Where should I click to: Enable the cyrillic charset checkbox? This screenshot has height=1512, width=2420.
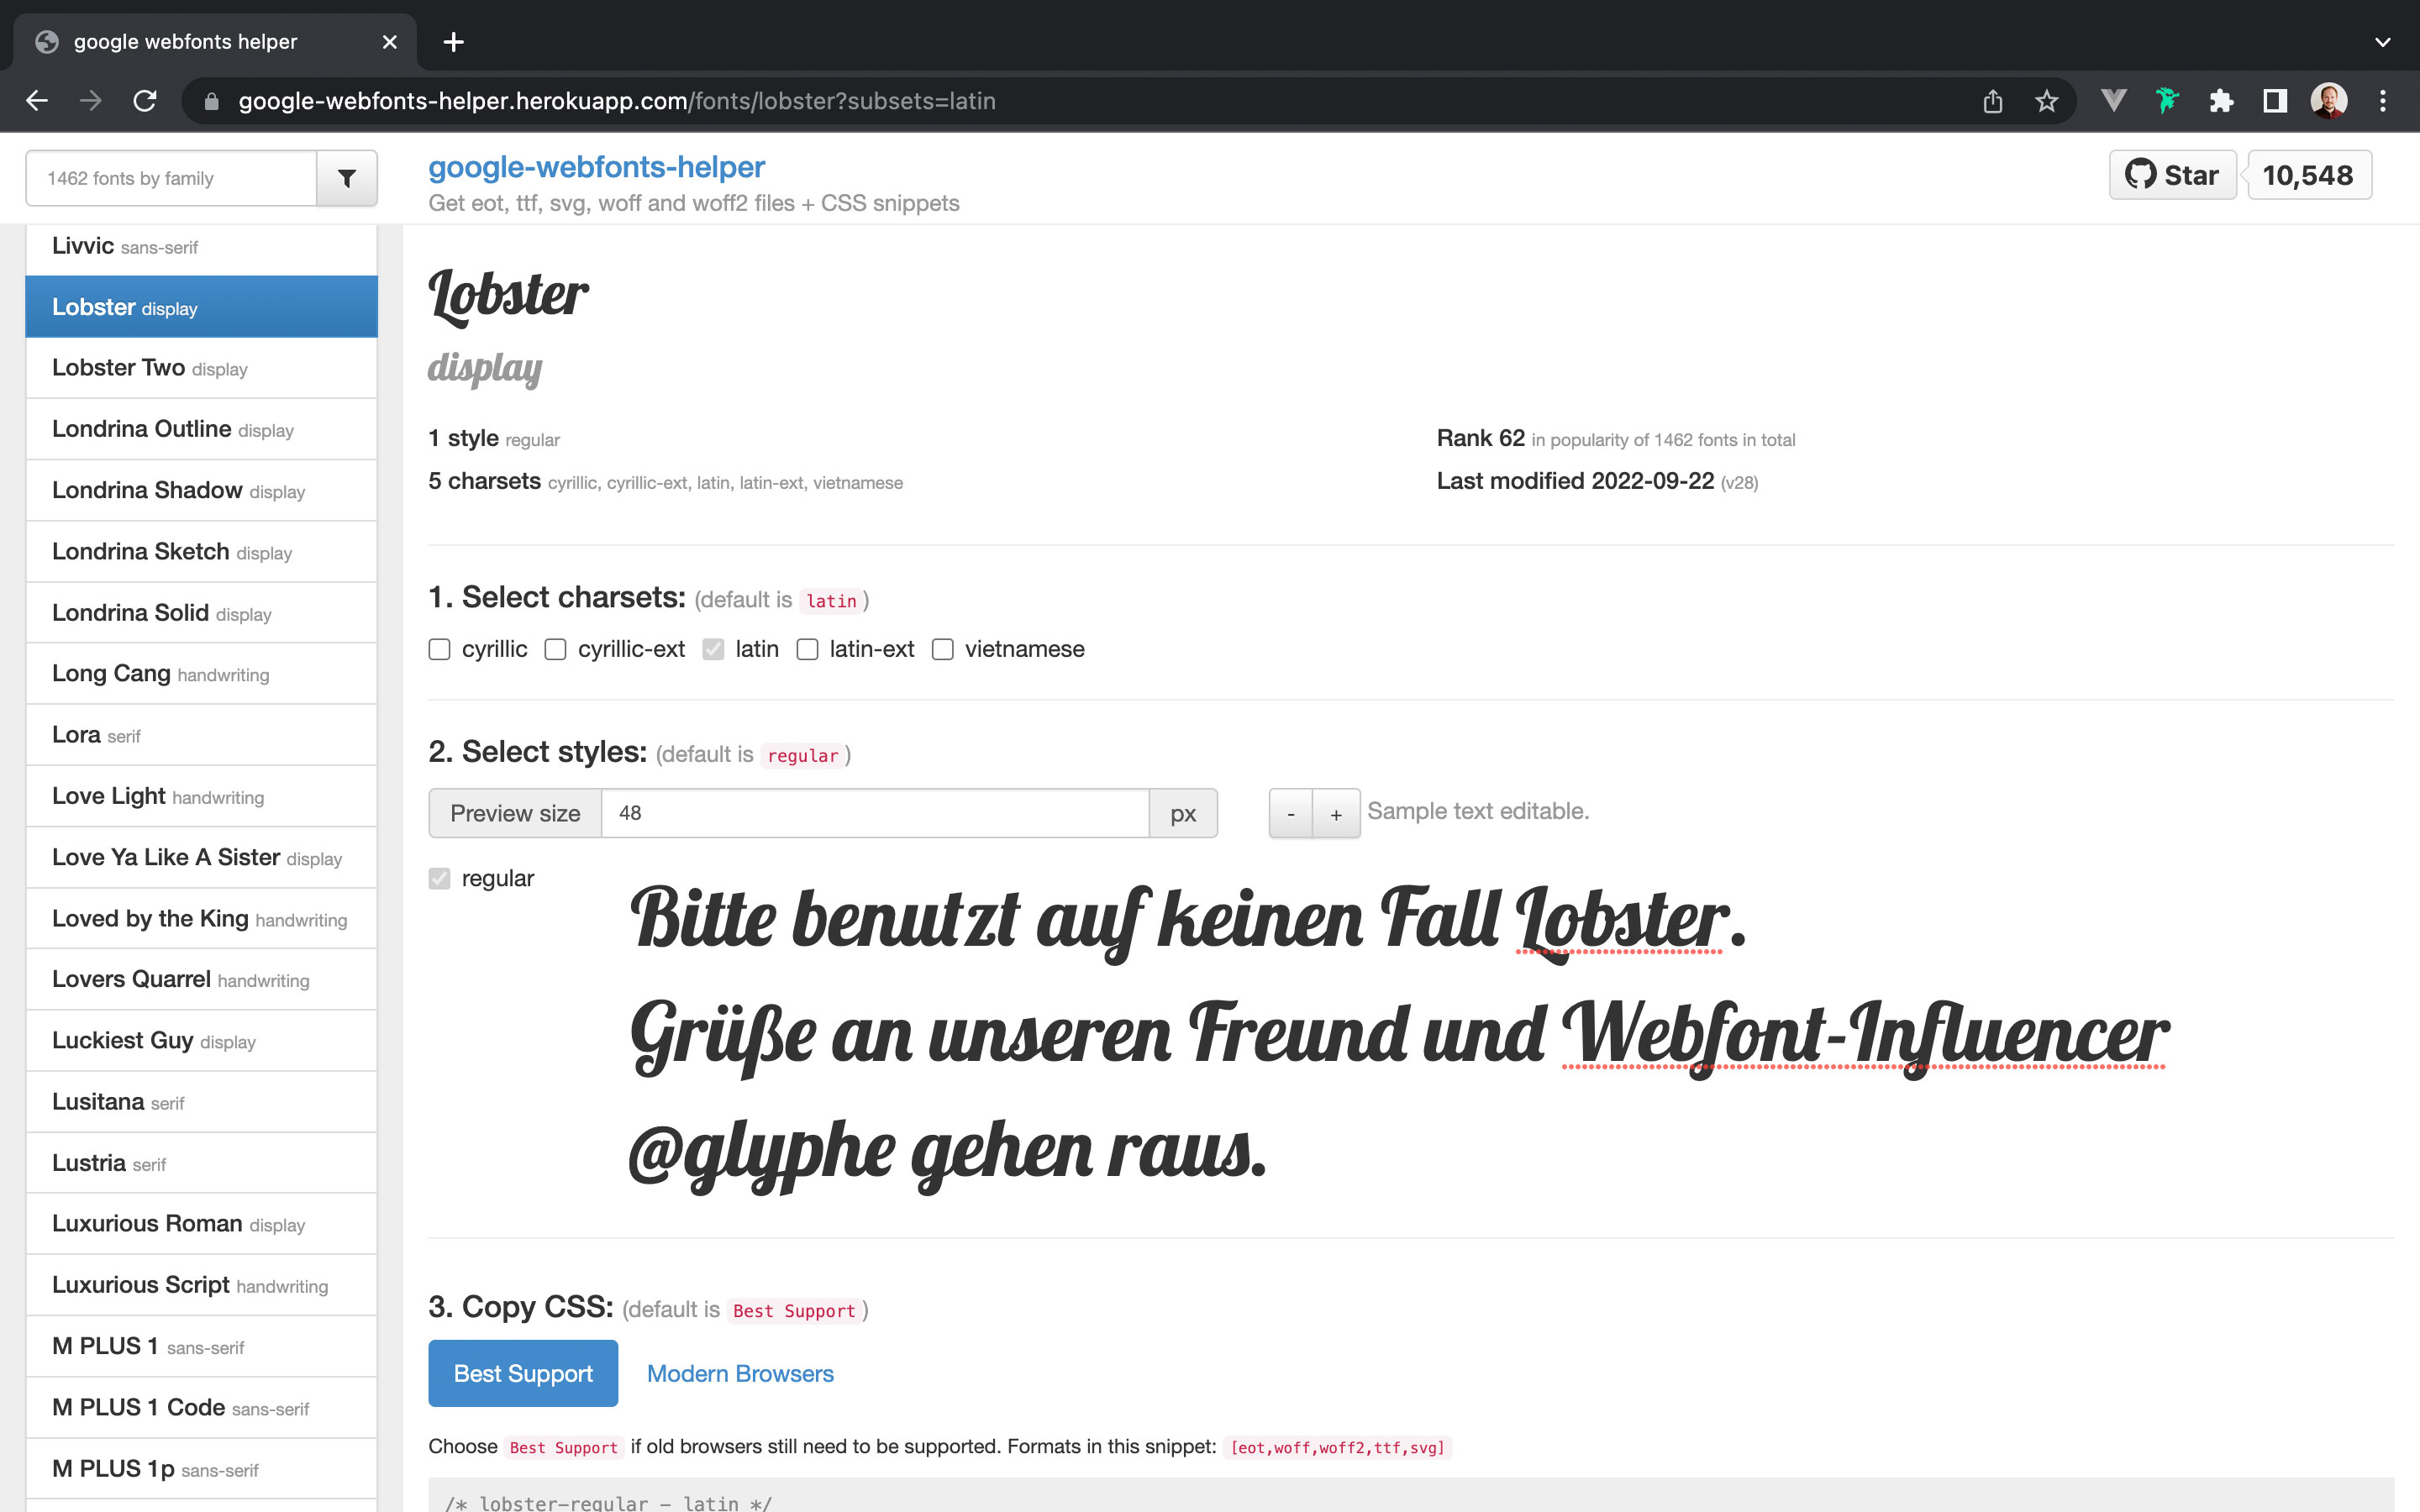[x=439, y=649]
